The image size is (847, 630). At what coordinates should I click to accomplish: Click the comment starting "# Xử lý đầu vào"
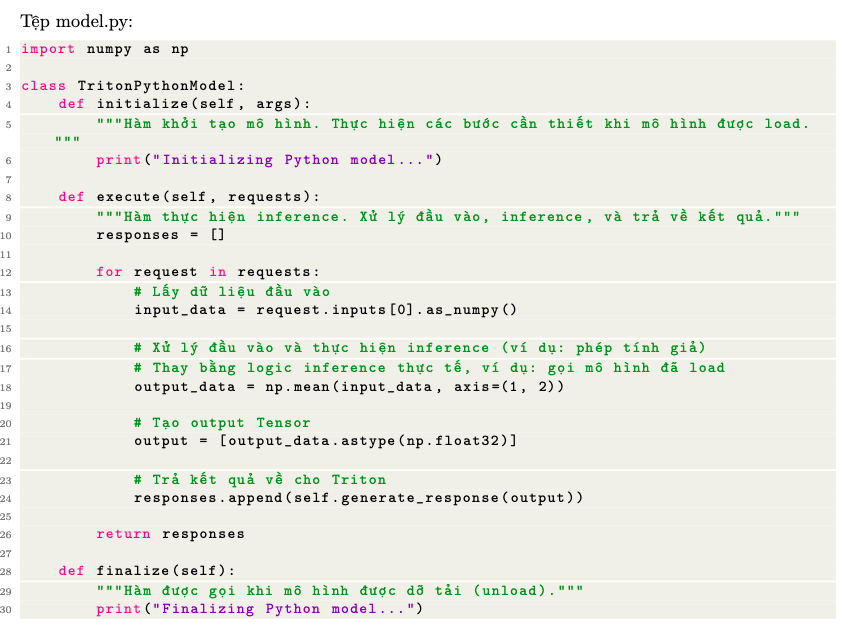point(420,347)
